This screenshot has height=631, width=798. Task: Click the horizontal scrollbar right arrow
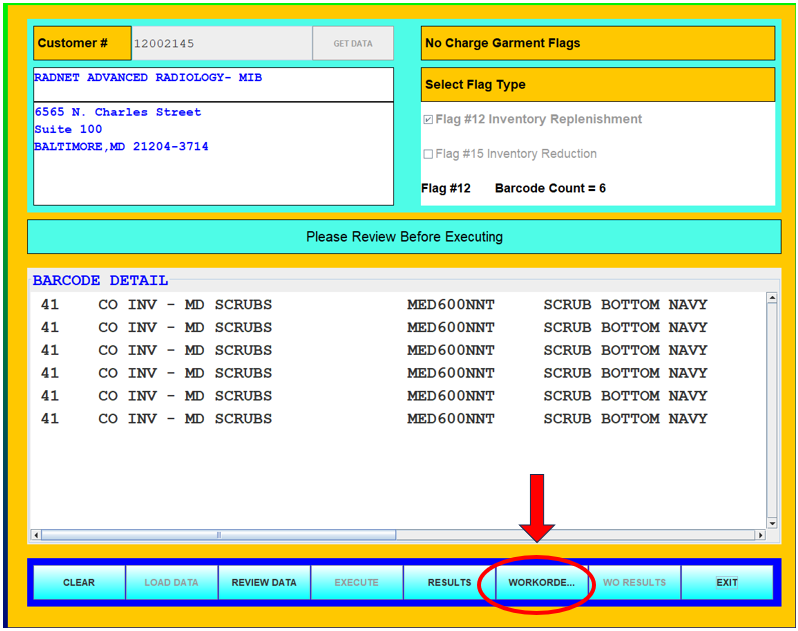[x=760, y=535]
